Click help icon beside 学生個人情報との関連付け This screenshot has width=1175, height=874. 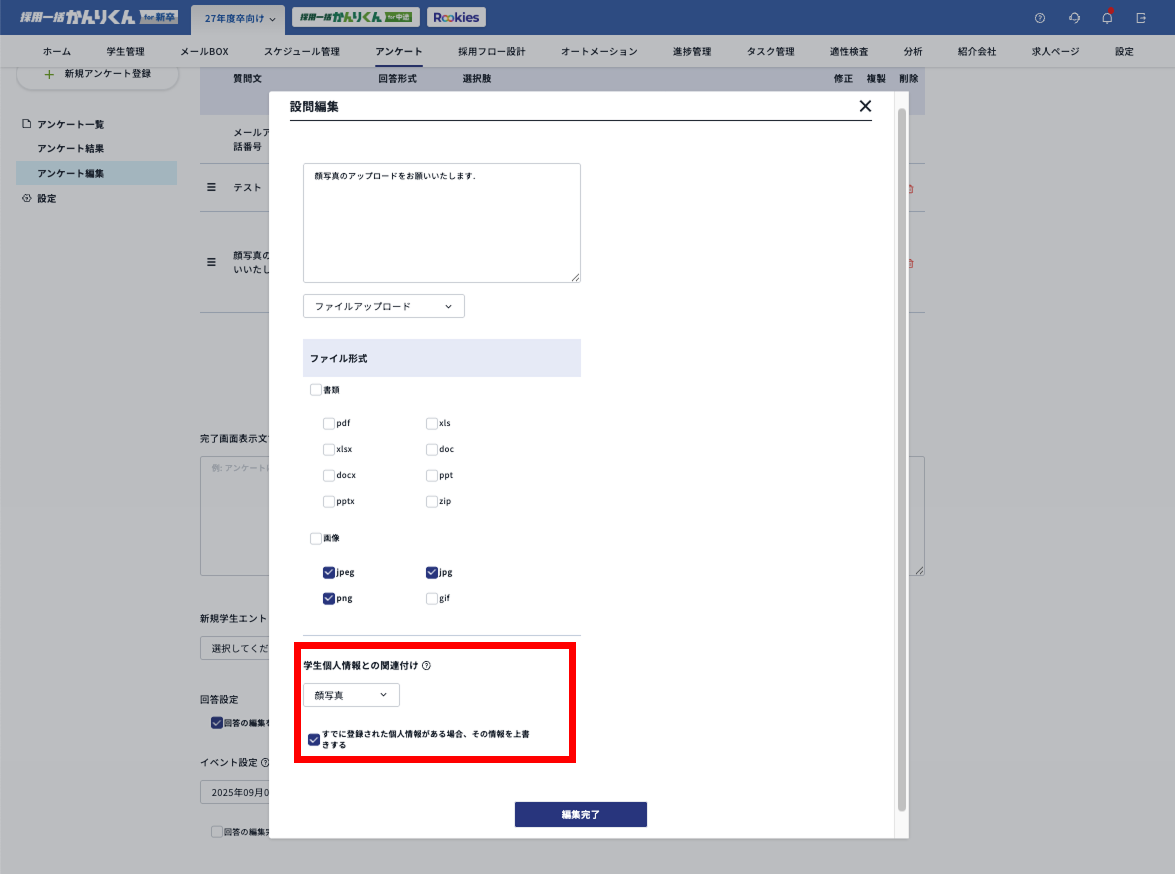point(427,666)
